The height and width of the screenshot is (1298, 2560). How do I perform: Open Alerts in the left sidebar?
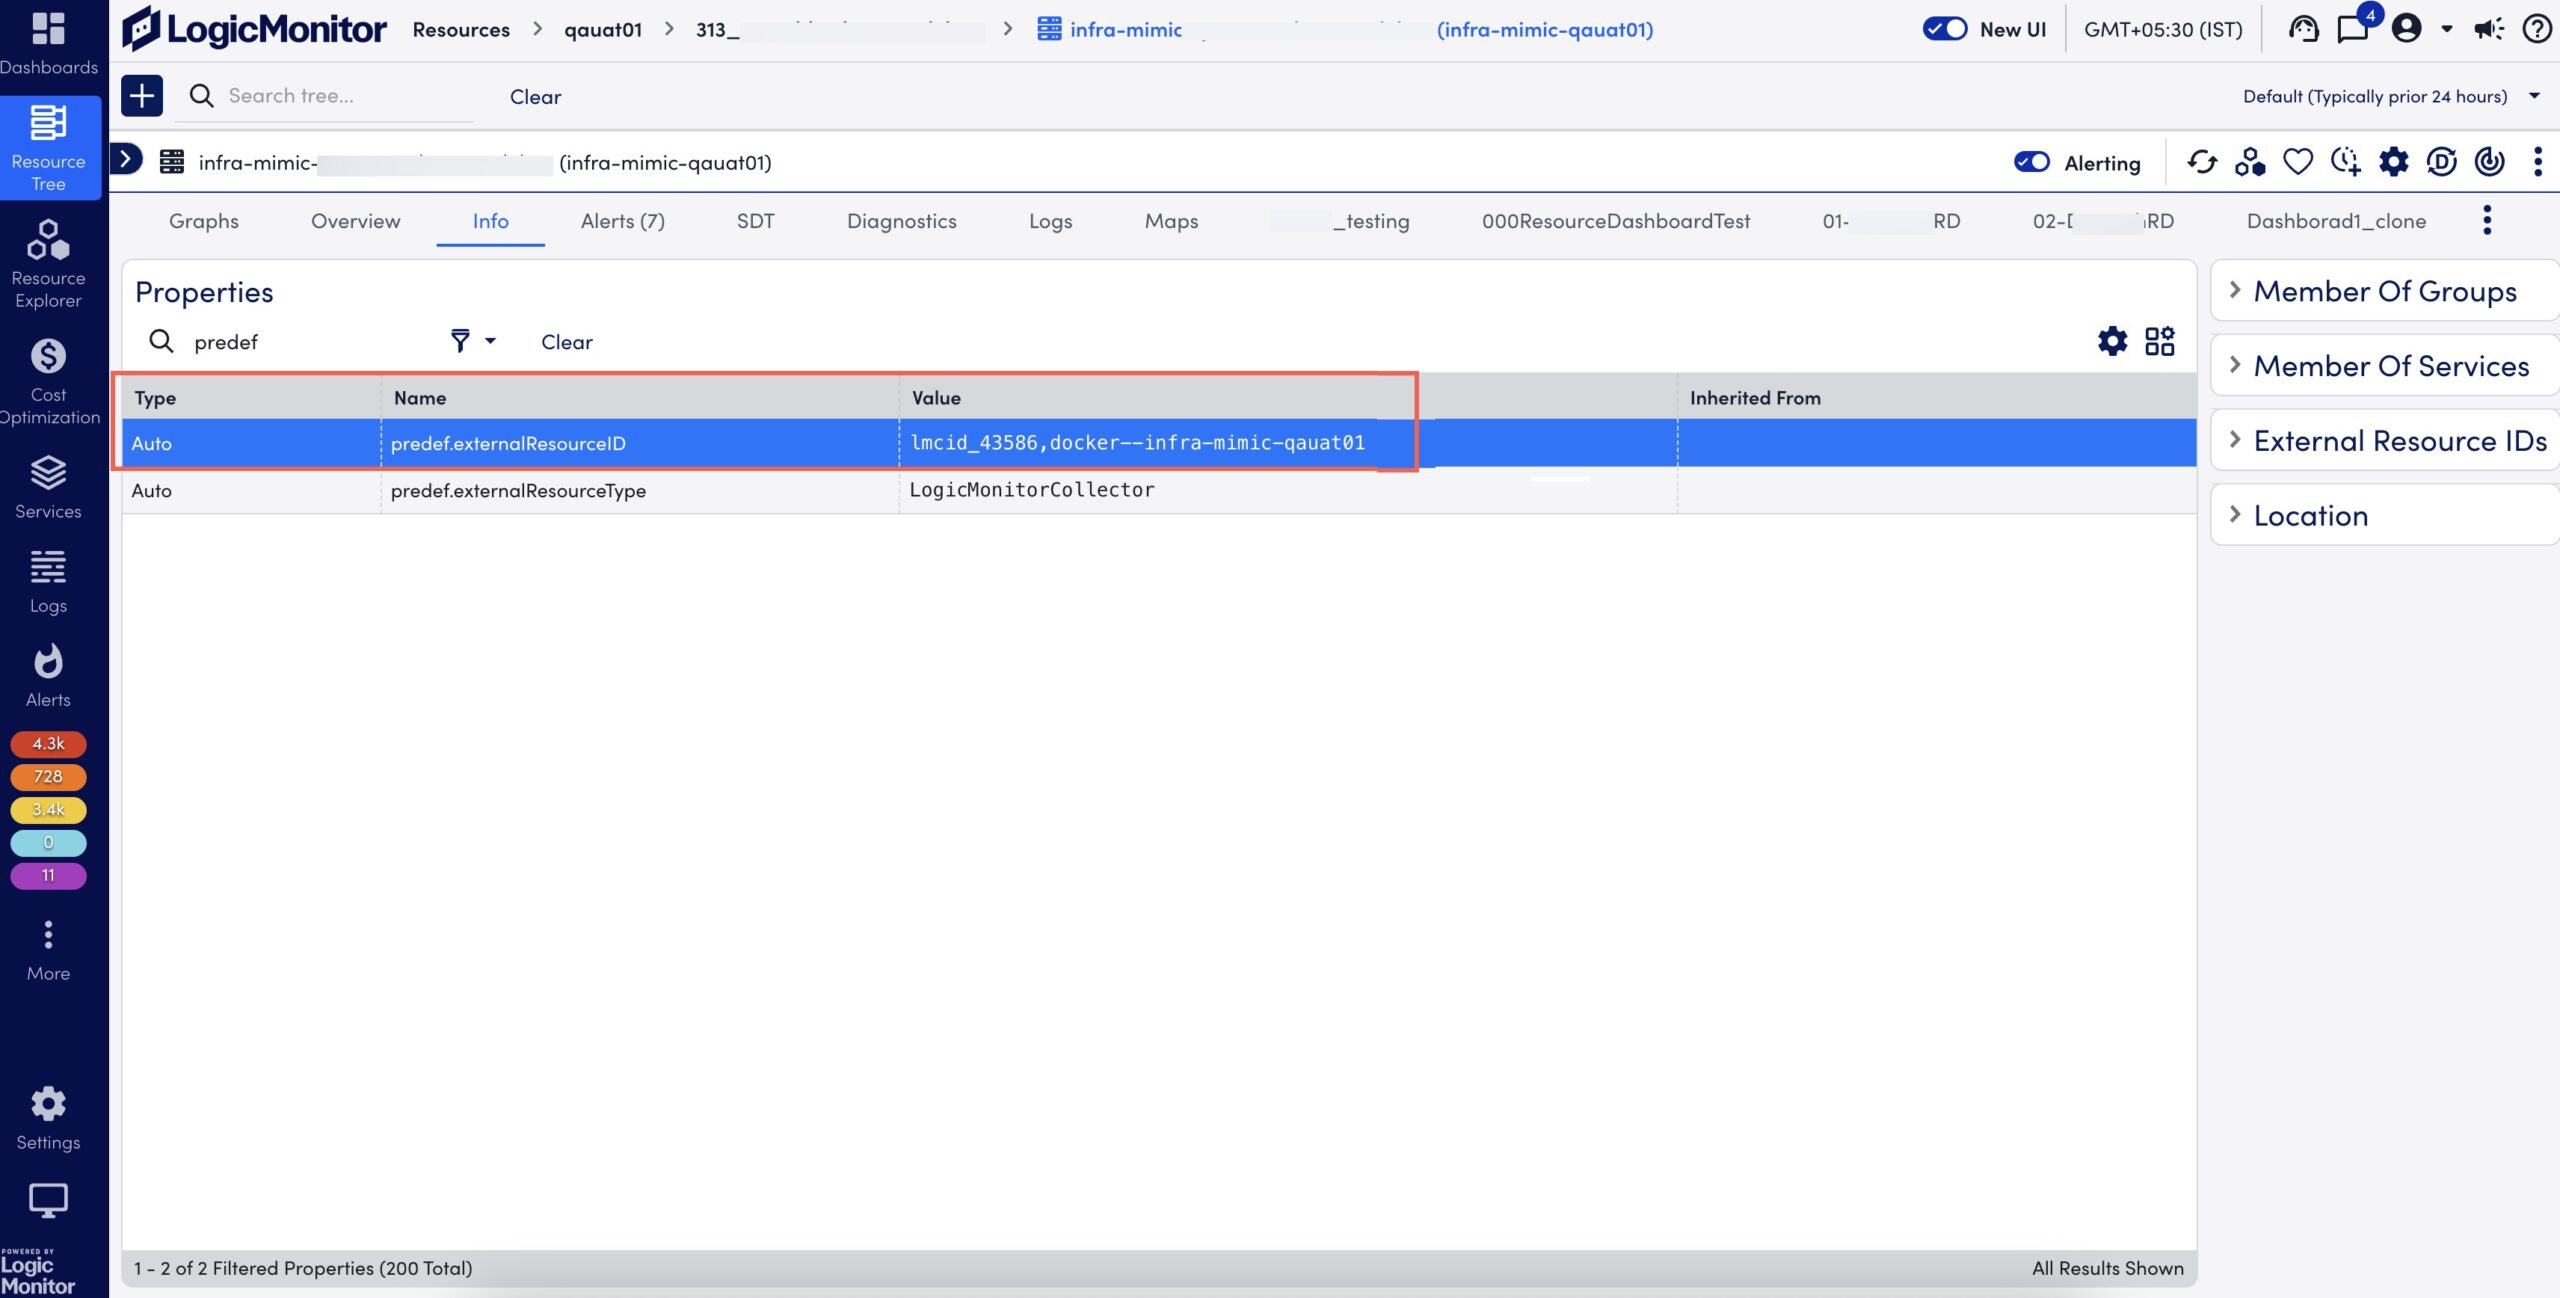coord(48,677)
